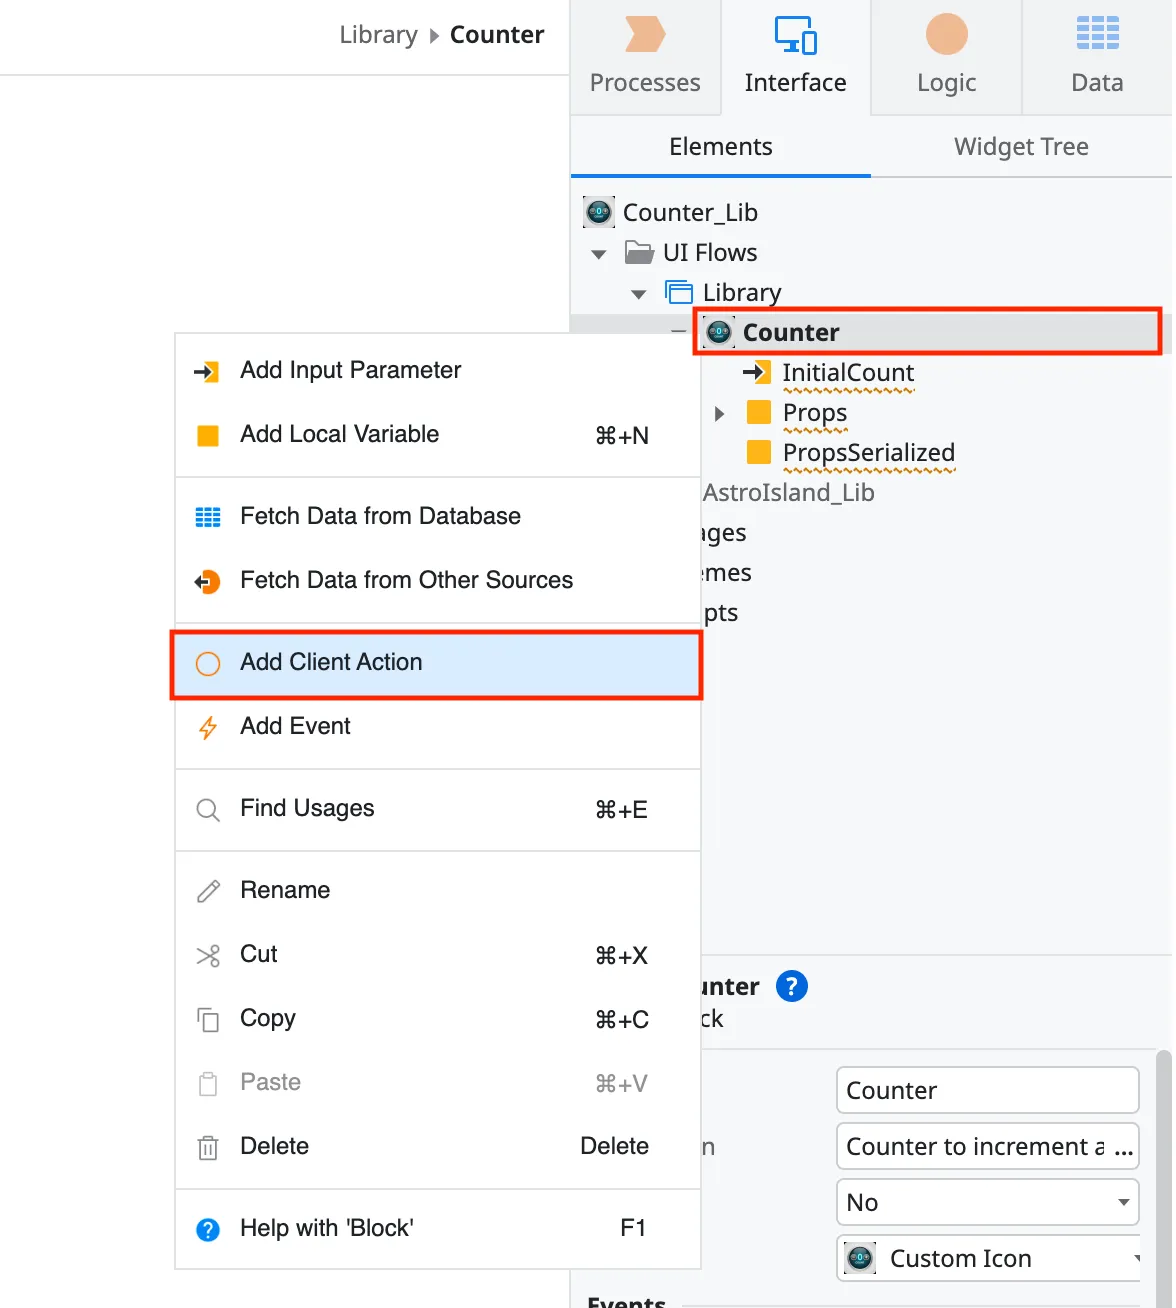Click the Rename pencil icon
Image resolution: width=1176 pixels, height=1308 pixels.
[x=207, y=891]
